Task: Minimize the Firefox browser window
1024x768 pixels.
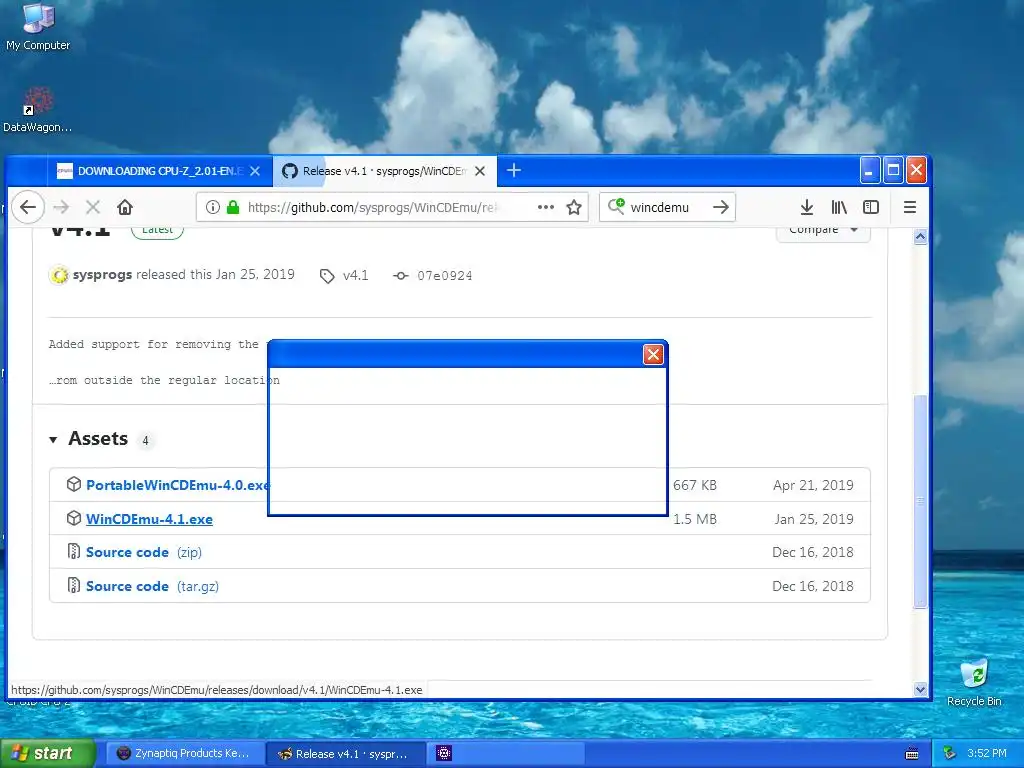Action: (869, 171)
